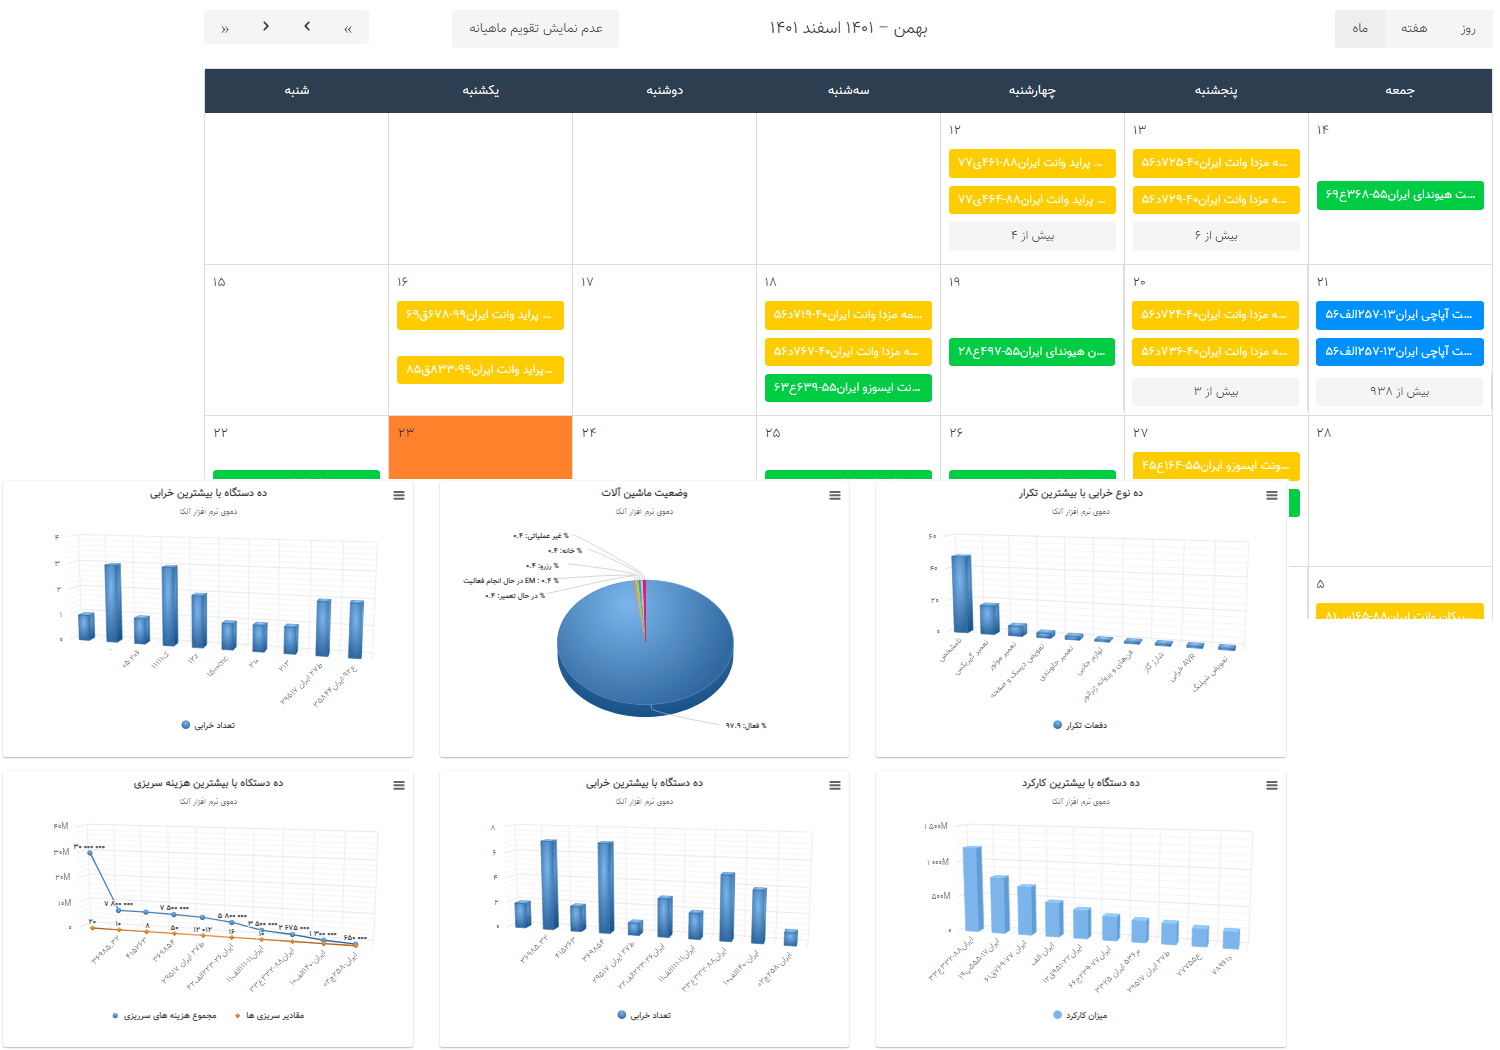The width and height of the screenshot is (1500, 1050).
Task: Click the پنجشنبه column header
Action: point(1216,91)
